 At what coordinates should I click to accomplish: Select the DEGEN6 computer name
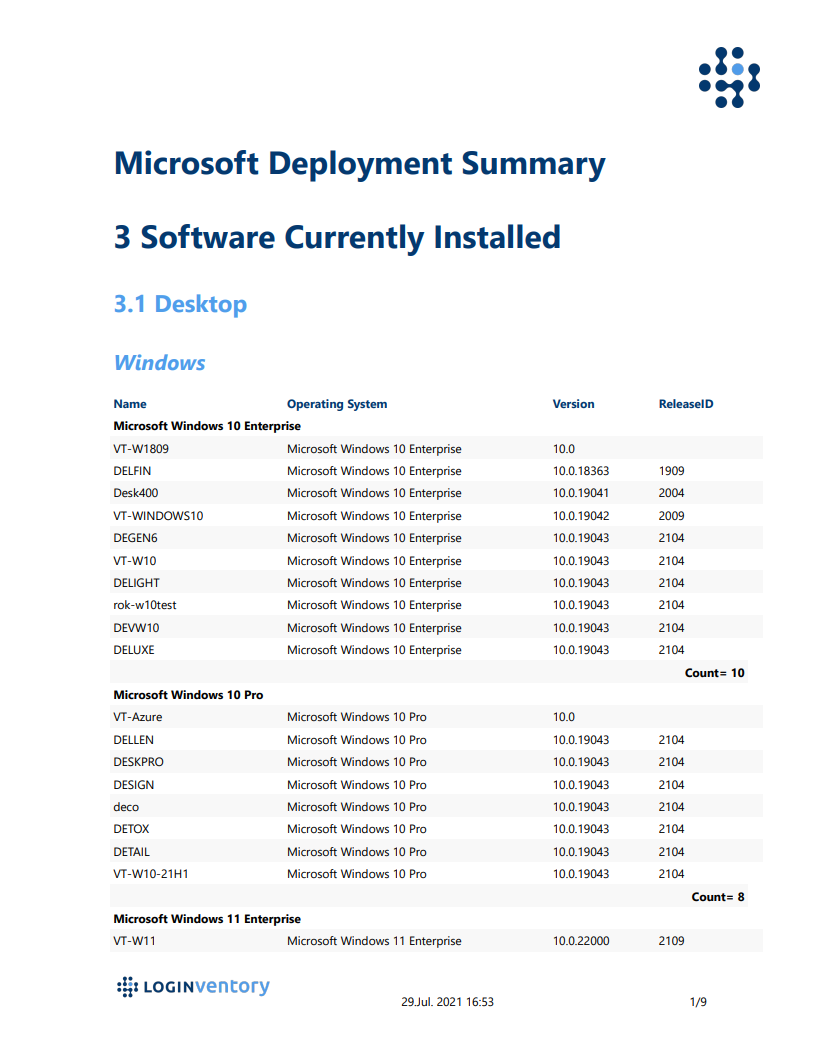coord(135,539)
